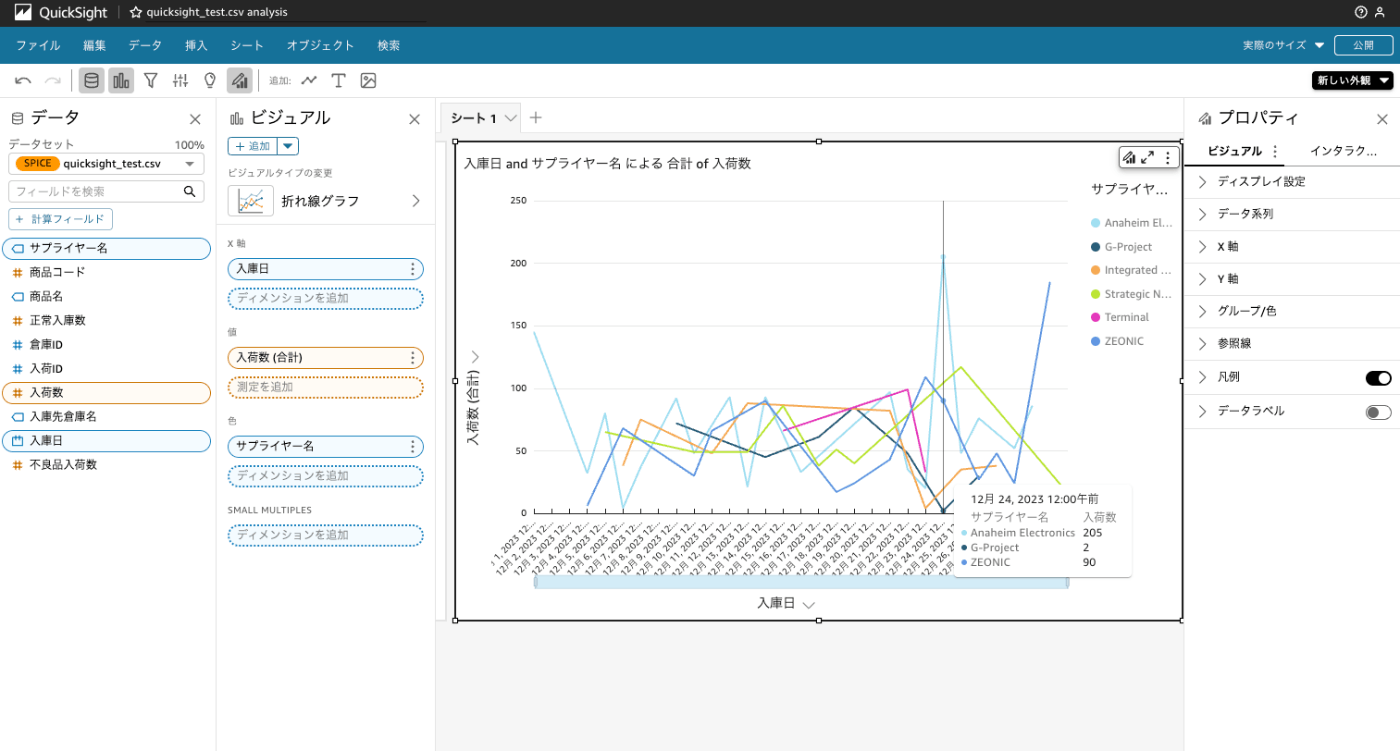Open the 追加 button dropdown arrow
Screen dimensions: 1400x751
click(288, 146)
